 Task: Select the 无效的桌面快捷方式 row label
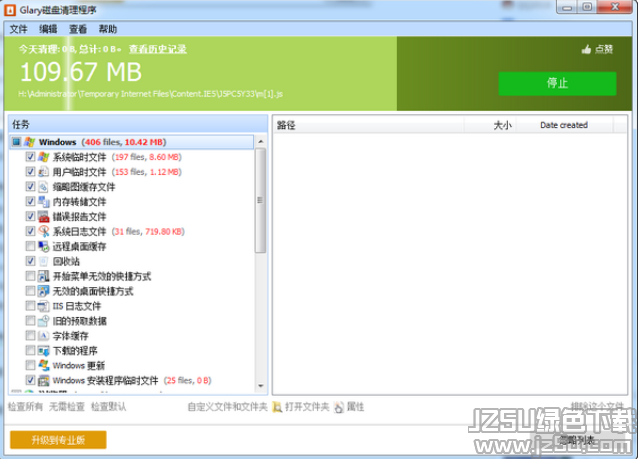coord(93,291)
